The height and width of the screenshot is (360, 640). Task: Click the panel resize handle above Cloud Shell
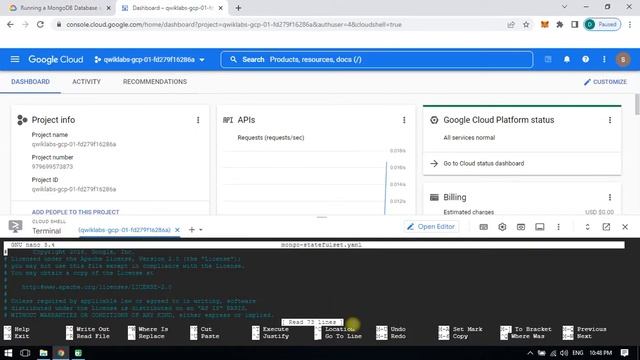pyautogui.click(x=322, y=217)
